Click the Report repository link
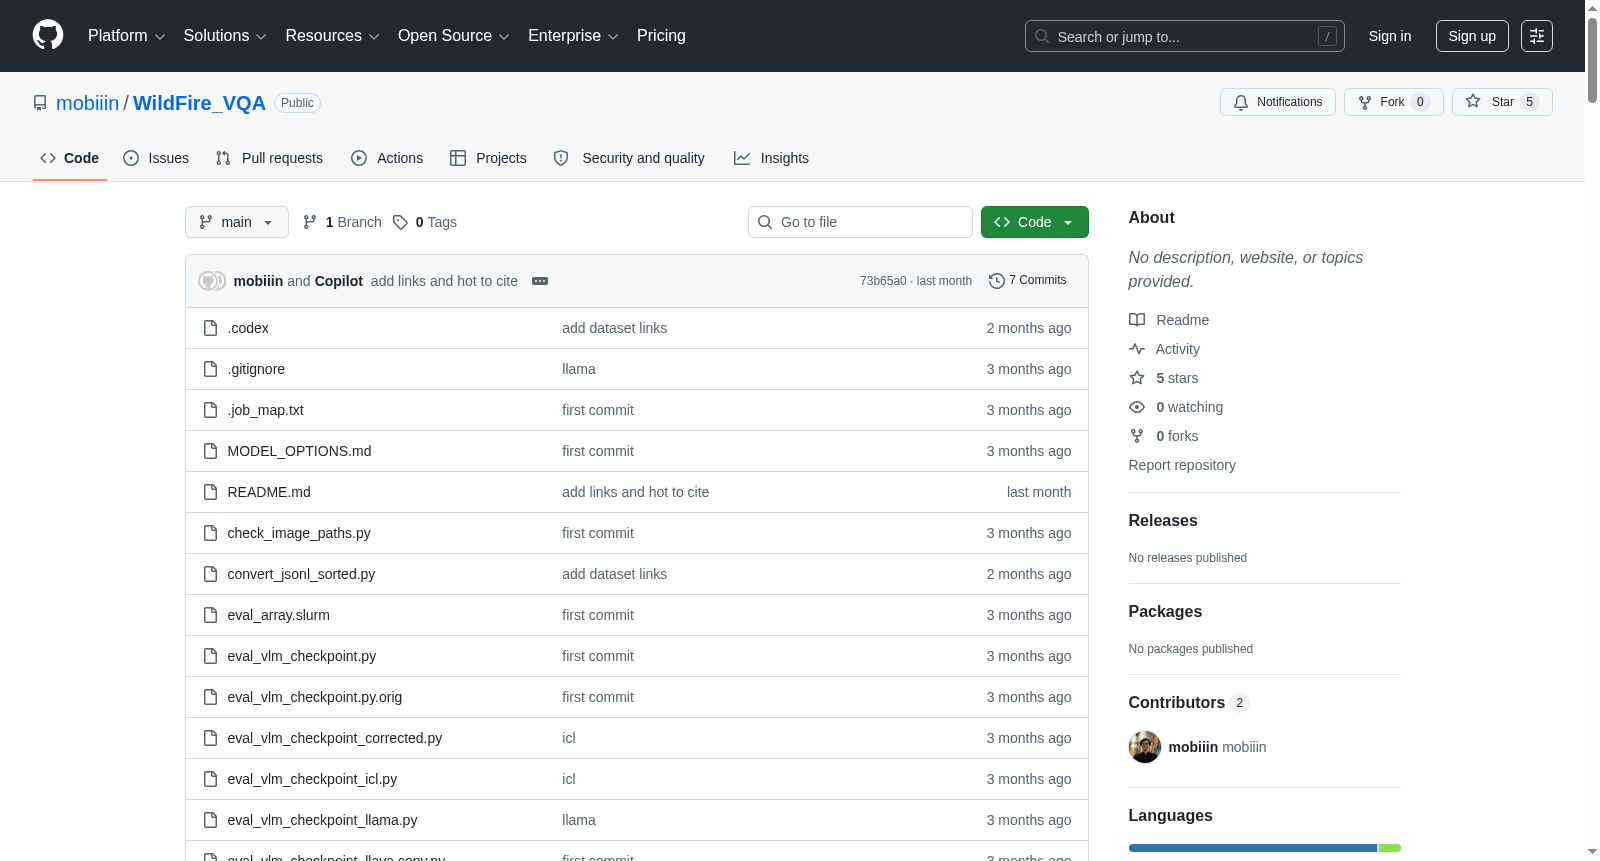Viewport: 1600px width, 861px height. (x=1182, y=465)
